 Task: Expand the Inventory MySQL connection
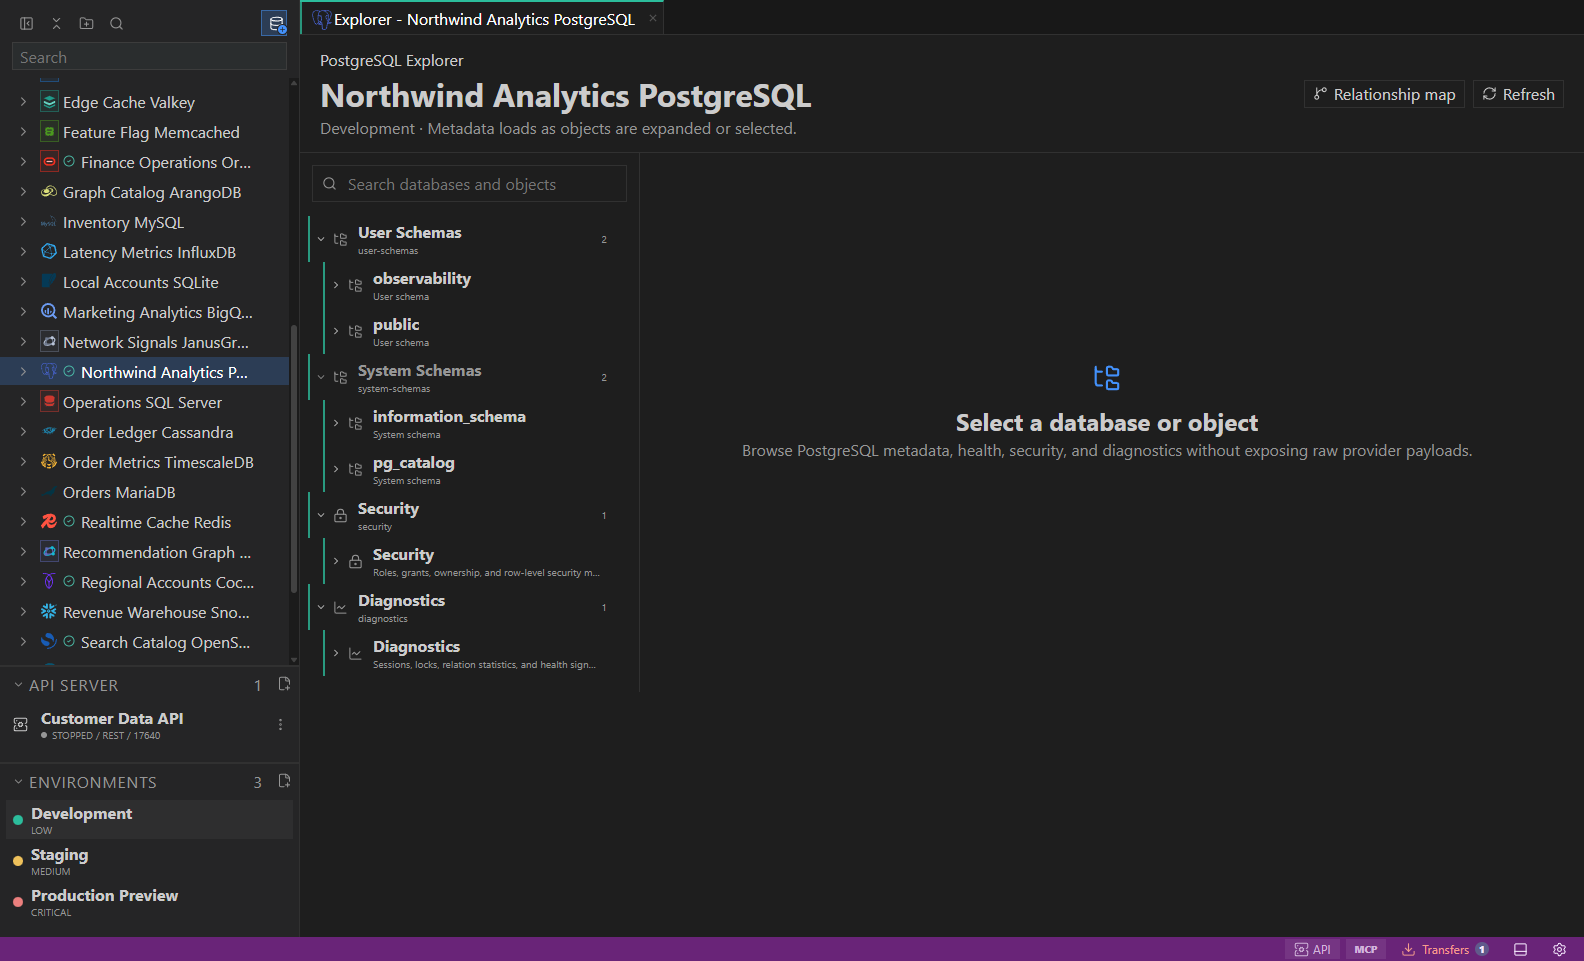point(23,222)
